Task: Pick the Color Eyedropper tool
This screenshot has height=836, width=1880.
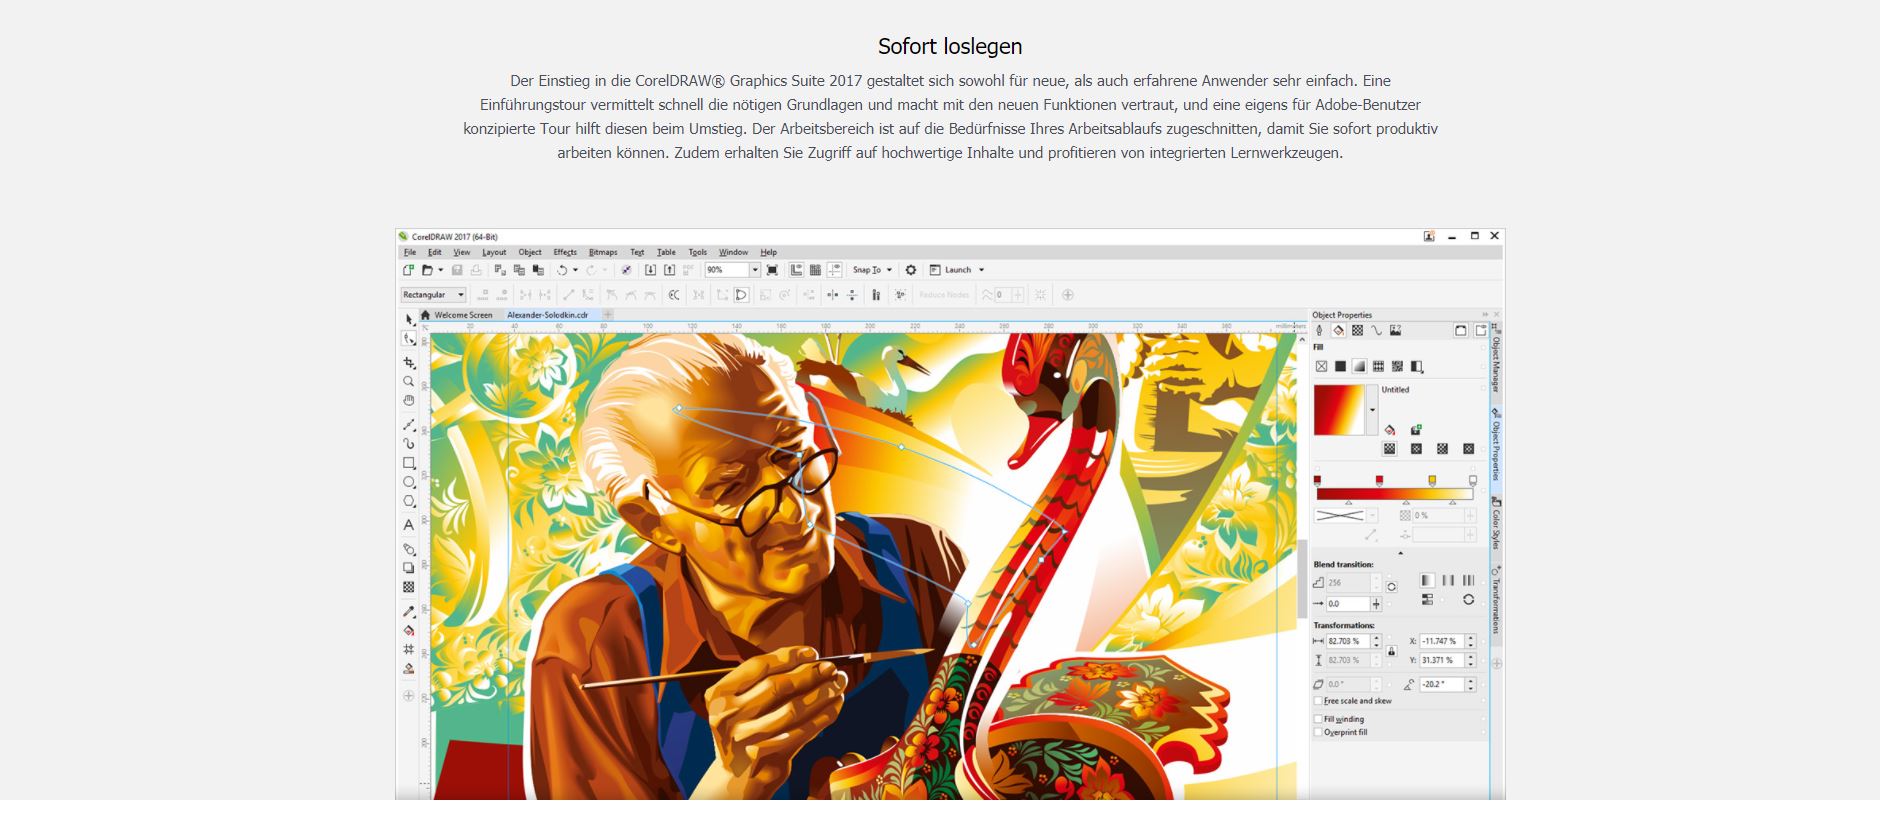Action: point(409,611)
